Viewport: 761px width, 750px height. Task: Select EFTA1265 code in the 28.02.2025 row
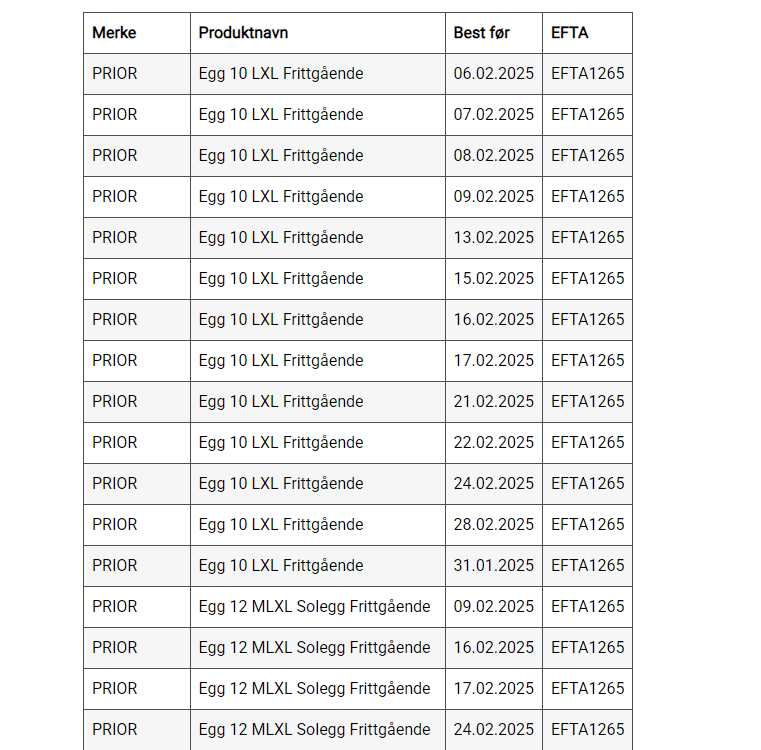pos(588,525)
